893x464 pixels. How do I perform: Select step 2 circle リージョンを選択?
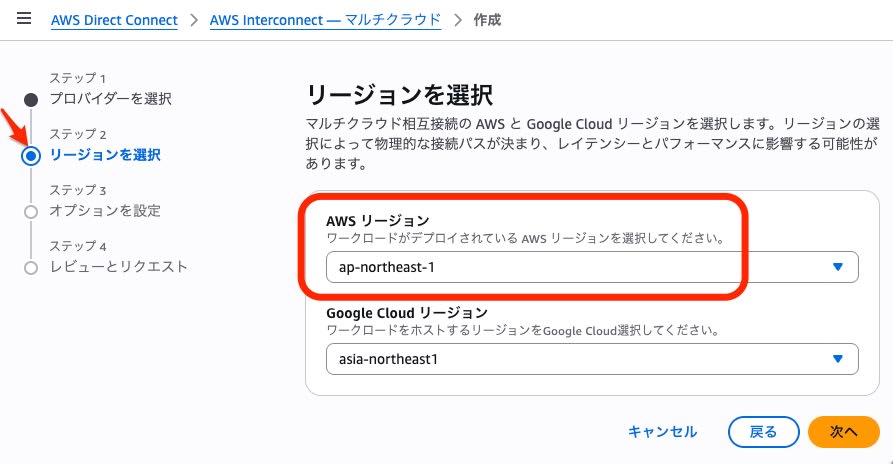(31, 155)
